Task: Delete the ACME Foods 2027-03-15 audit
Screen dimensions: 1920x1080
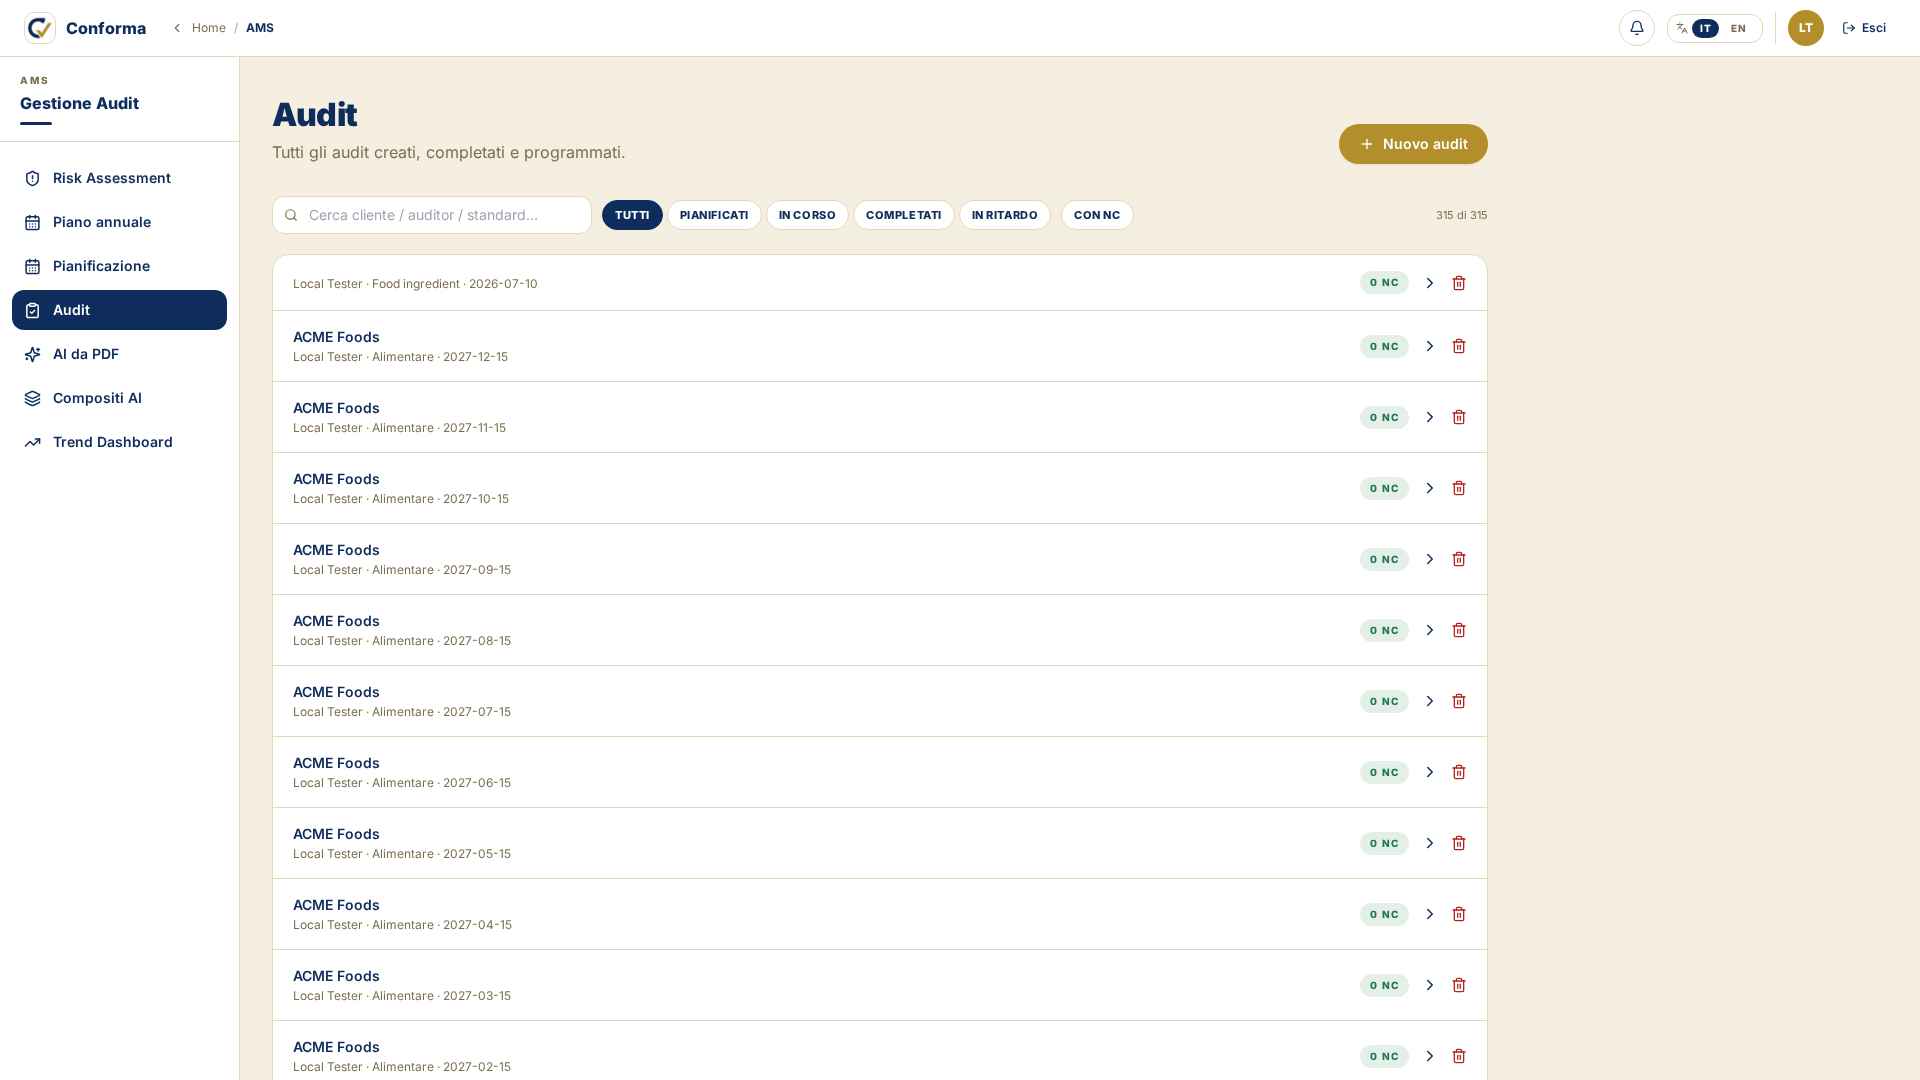Action: coord(1459,985)
